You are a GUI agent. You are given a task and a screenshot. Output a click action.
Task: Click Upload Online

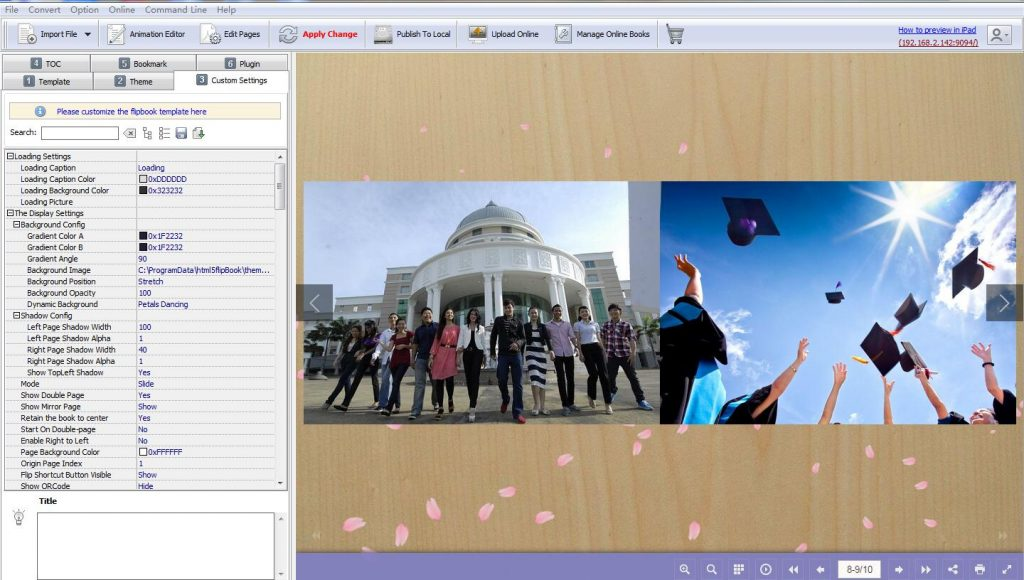(504, 34)
